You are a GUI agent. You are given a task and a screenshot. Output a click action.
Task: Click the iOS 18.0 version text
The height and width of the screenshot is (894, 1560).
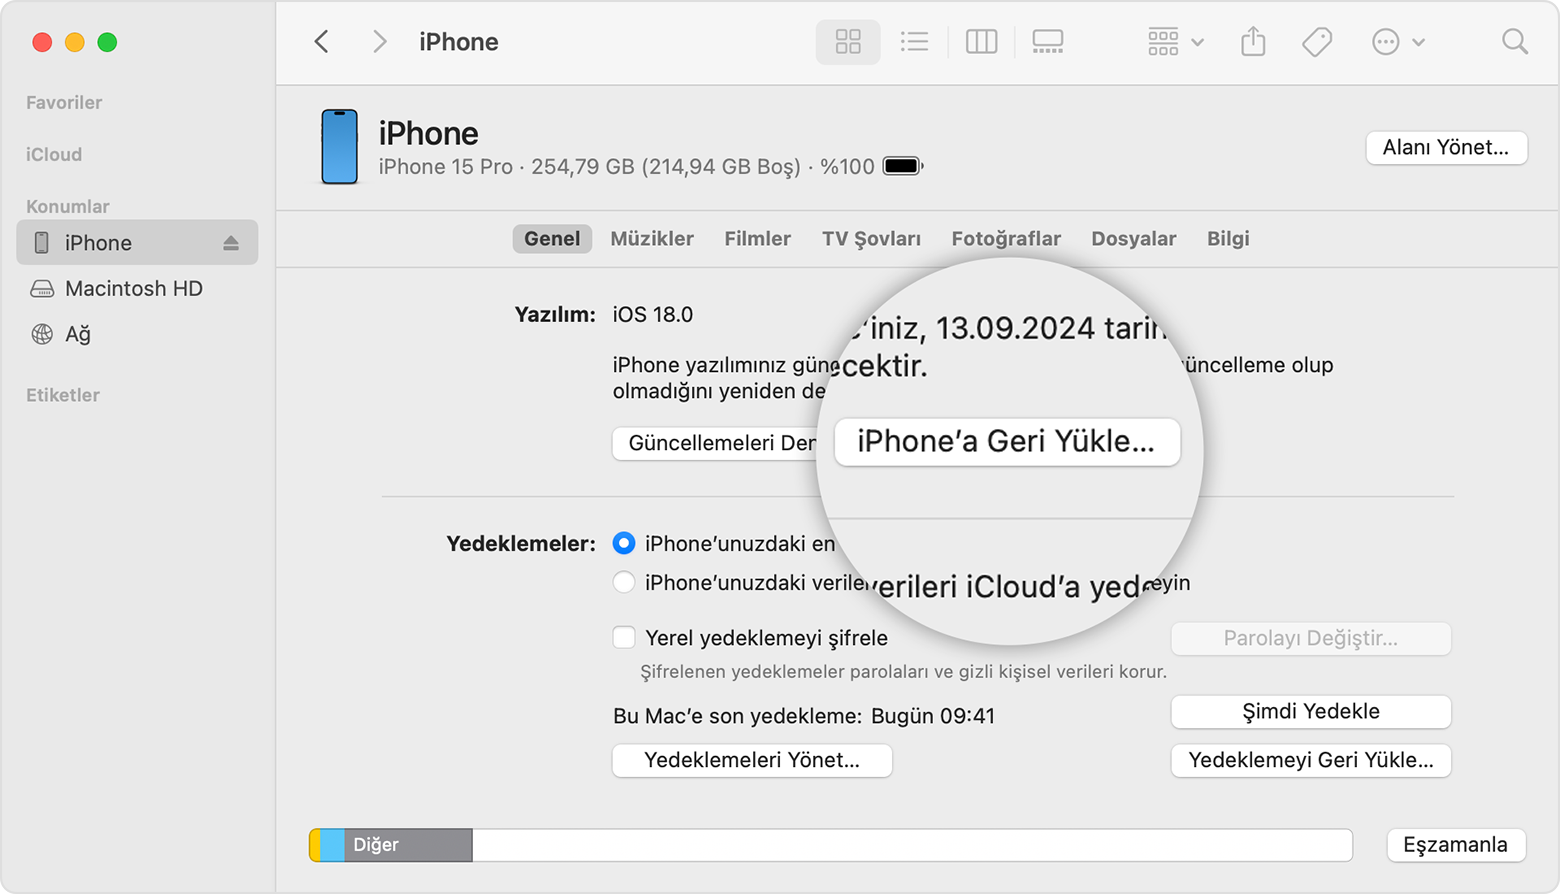[x=653, y=315]
